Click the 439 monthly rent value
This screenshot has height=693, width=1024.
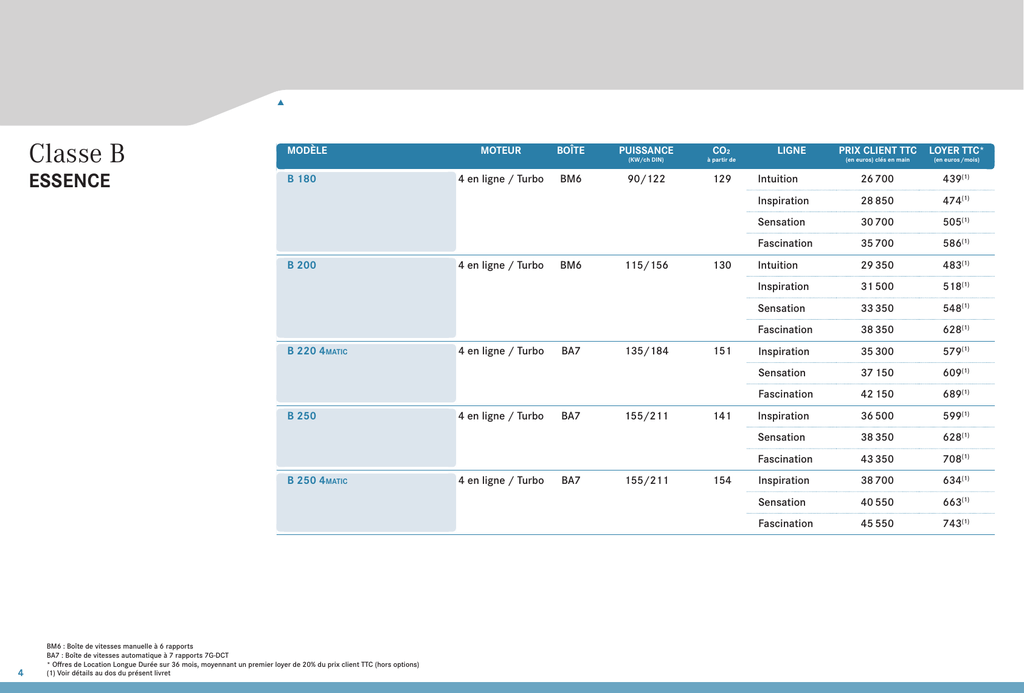[x=955, y=179]
